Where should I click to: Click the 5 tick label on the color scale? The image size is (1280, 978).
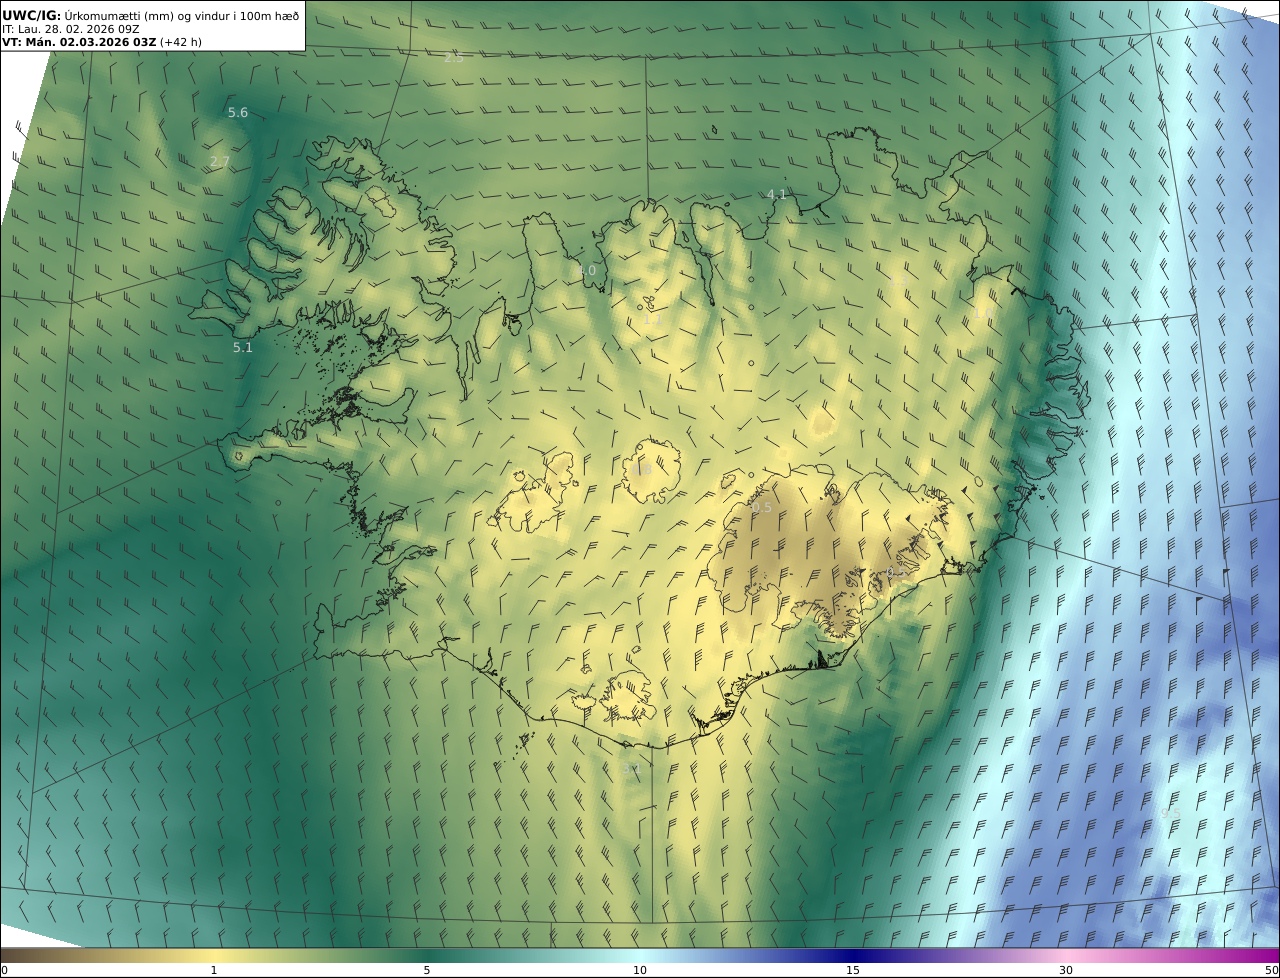tap(427, 970)
